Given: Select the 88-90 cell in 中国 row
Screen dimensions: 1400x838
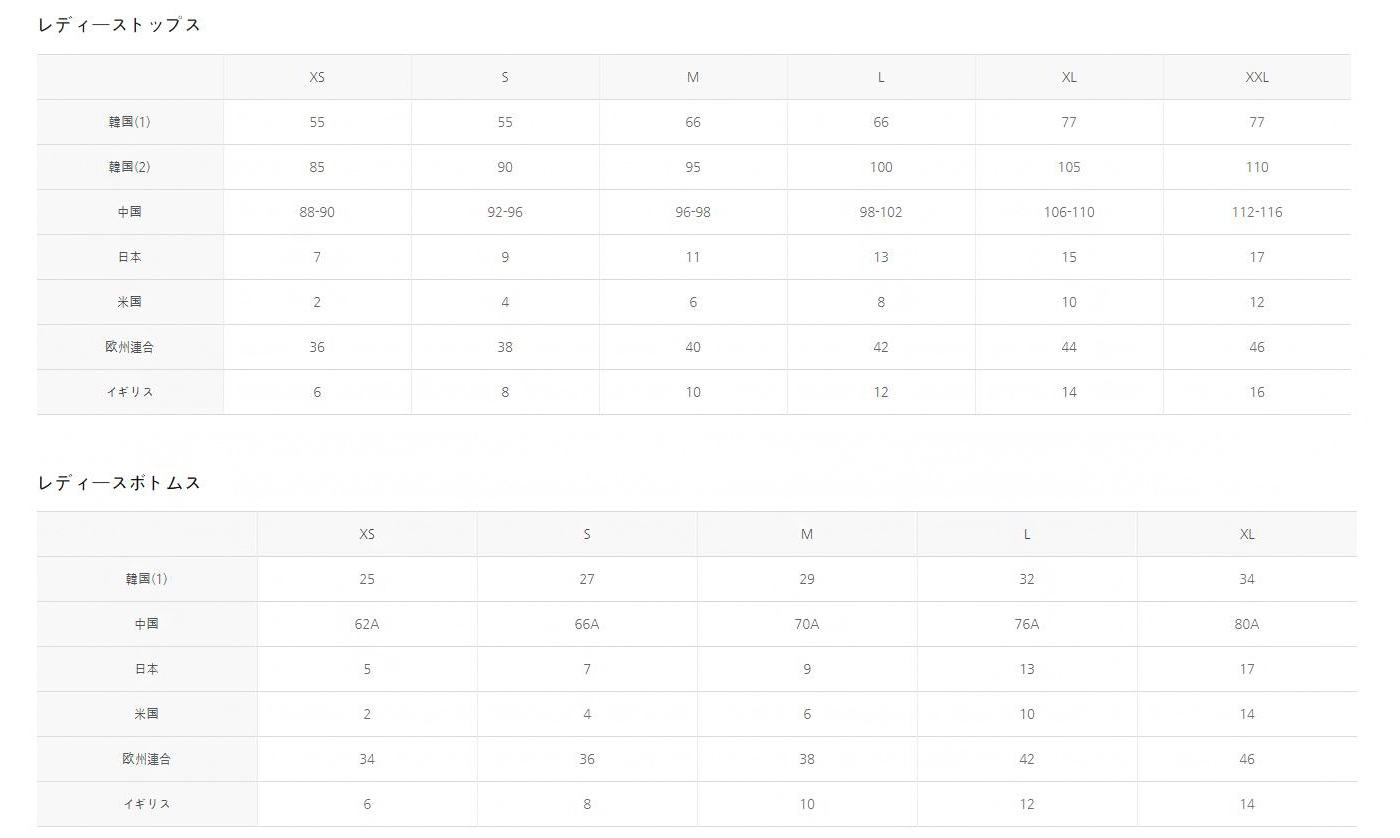Looking at the screenshot, I should point(317,212).
